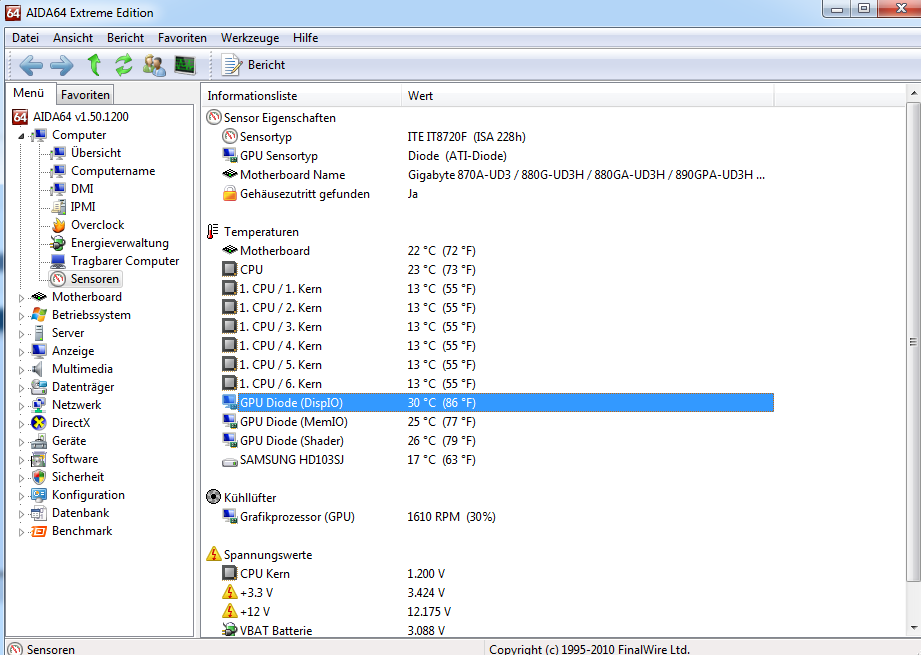The width and height of the screenshot is (921, 655).
Task: Go forward with the blue right arrow
Action: [62, 65]
